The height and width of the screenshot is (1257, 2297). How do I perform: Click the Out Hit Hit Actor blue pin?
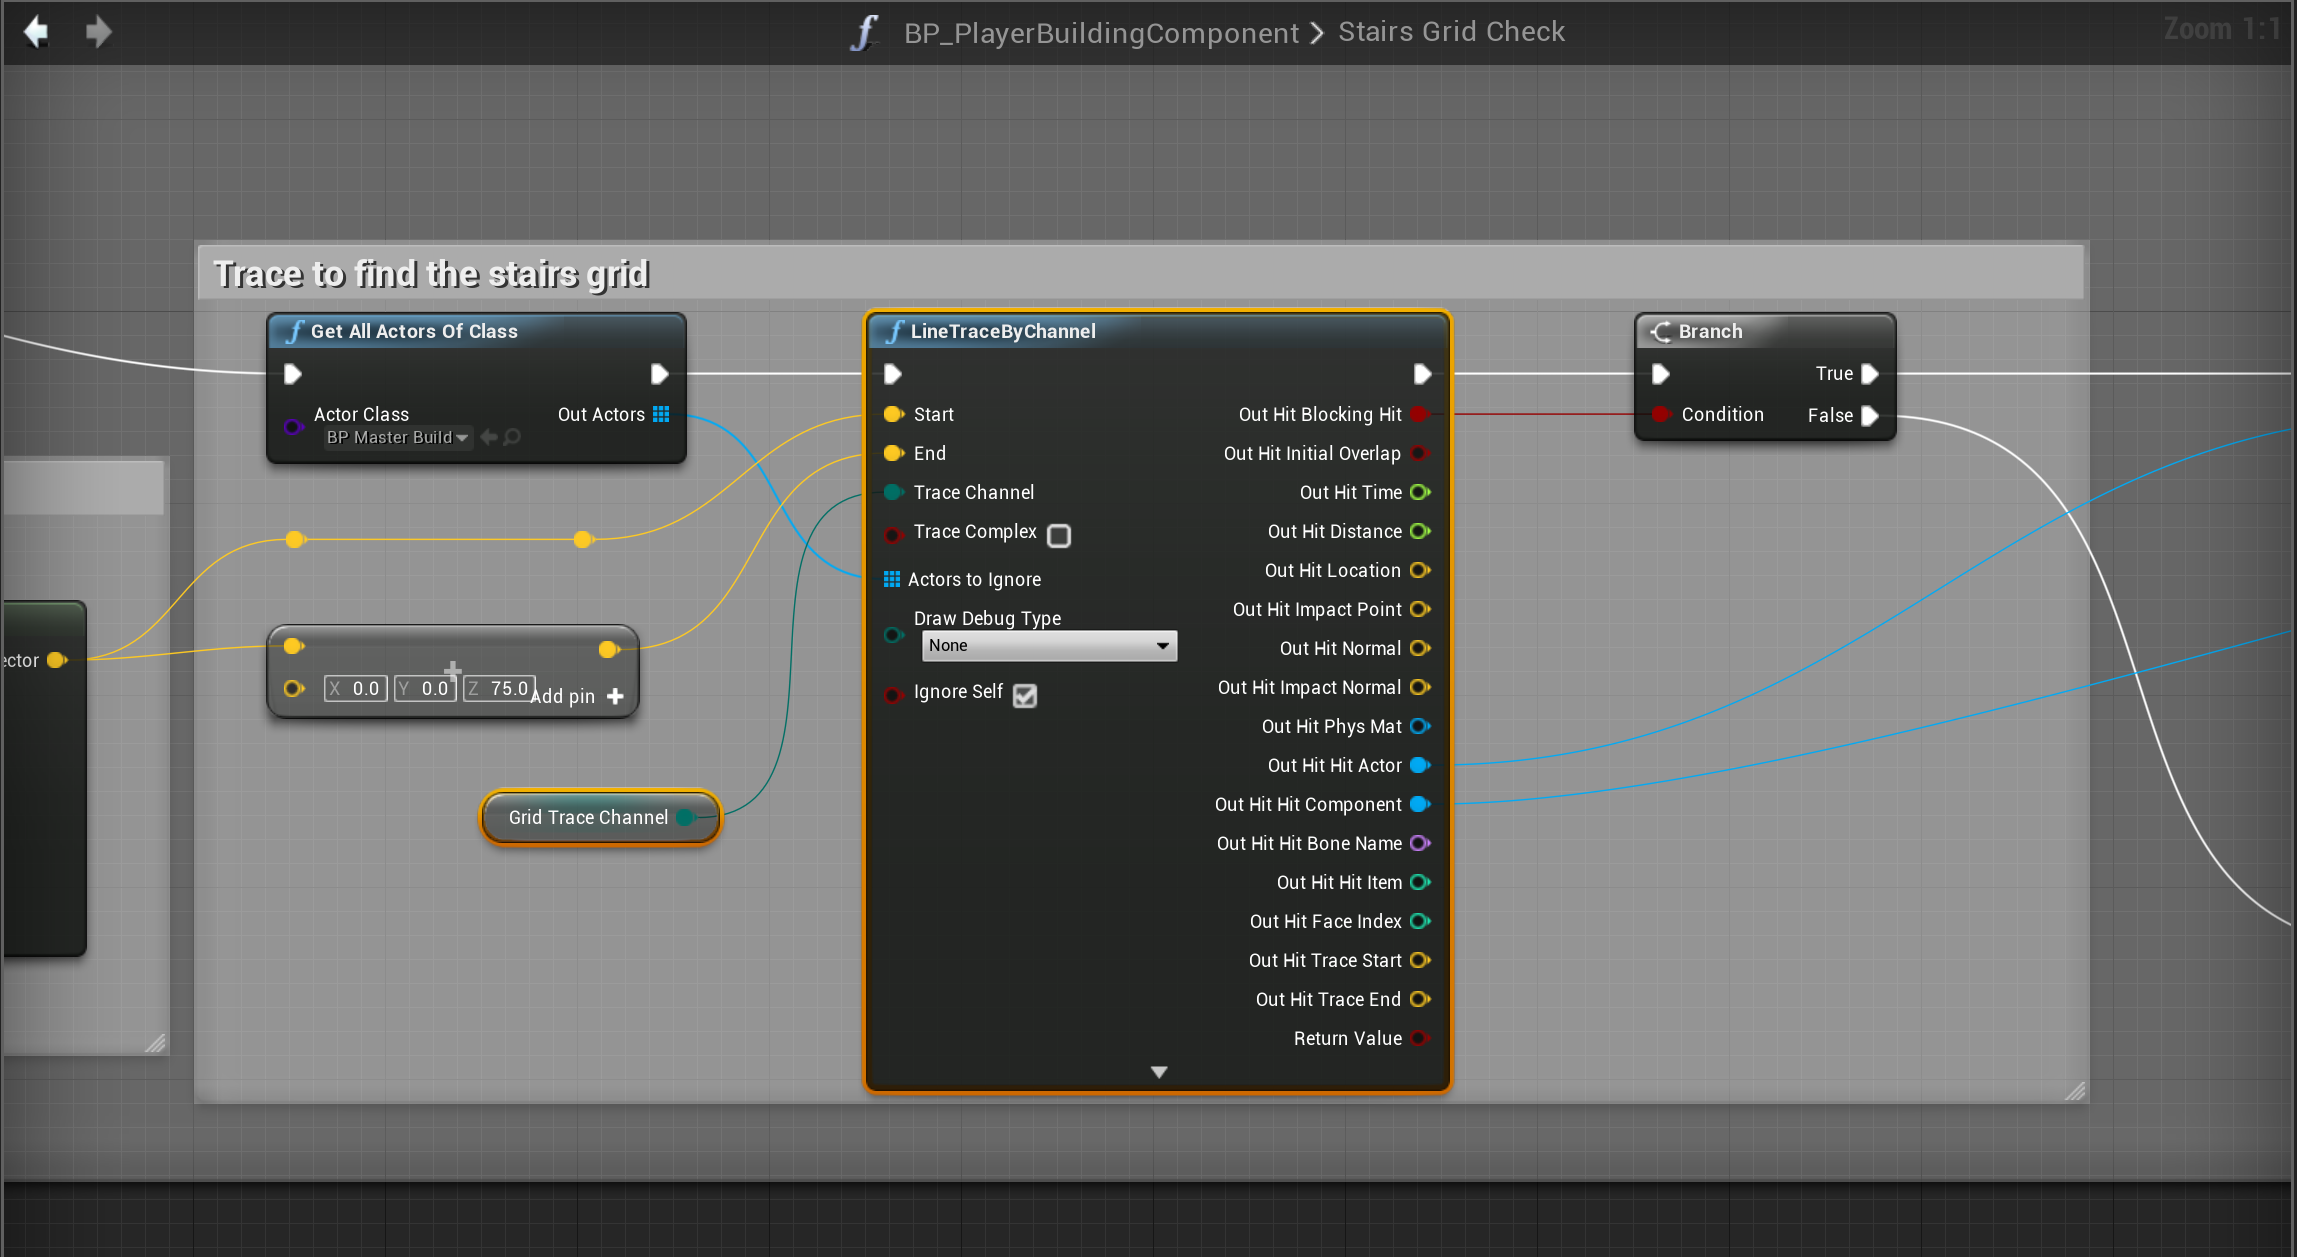tap(1419, 765)
